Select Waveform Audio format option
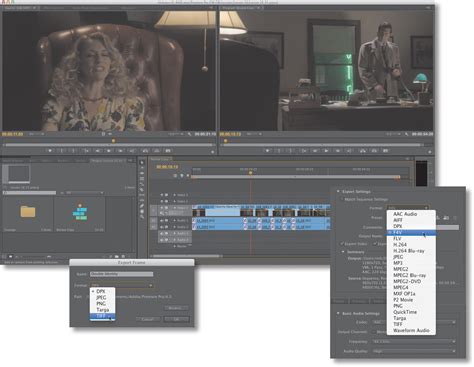474x367 pixels. (411, 330)
